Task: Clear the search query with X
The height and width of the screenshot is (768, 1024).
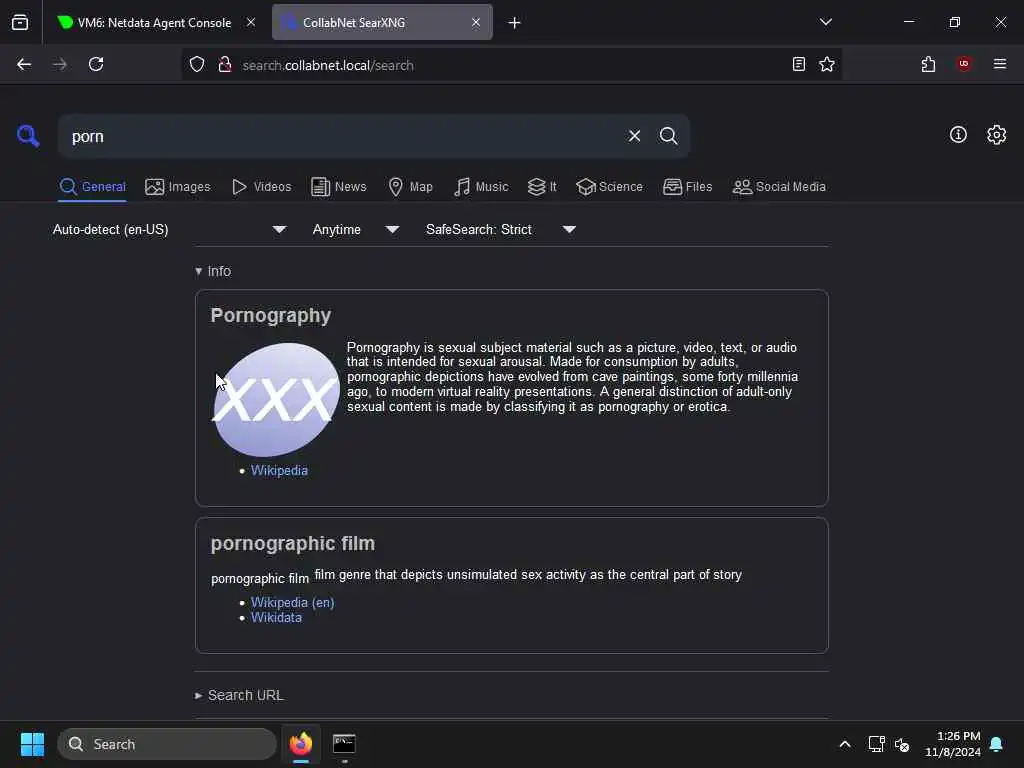Action: coord(634,136)
